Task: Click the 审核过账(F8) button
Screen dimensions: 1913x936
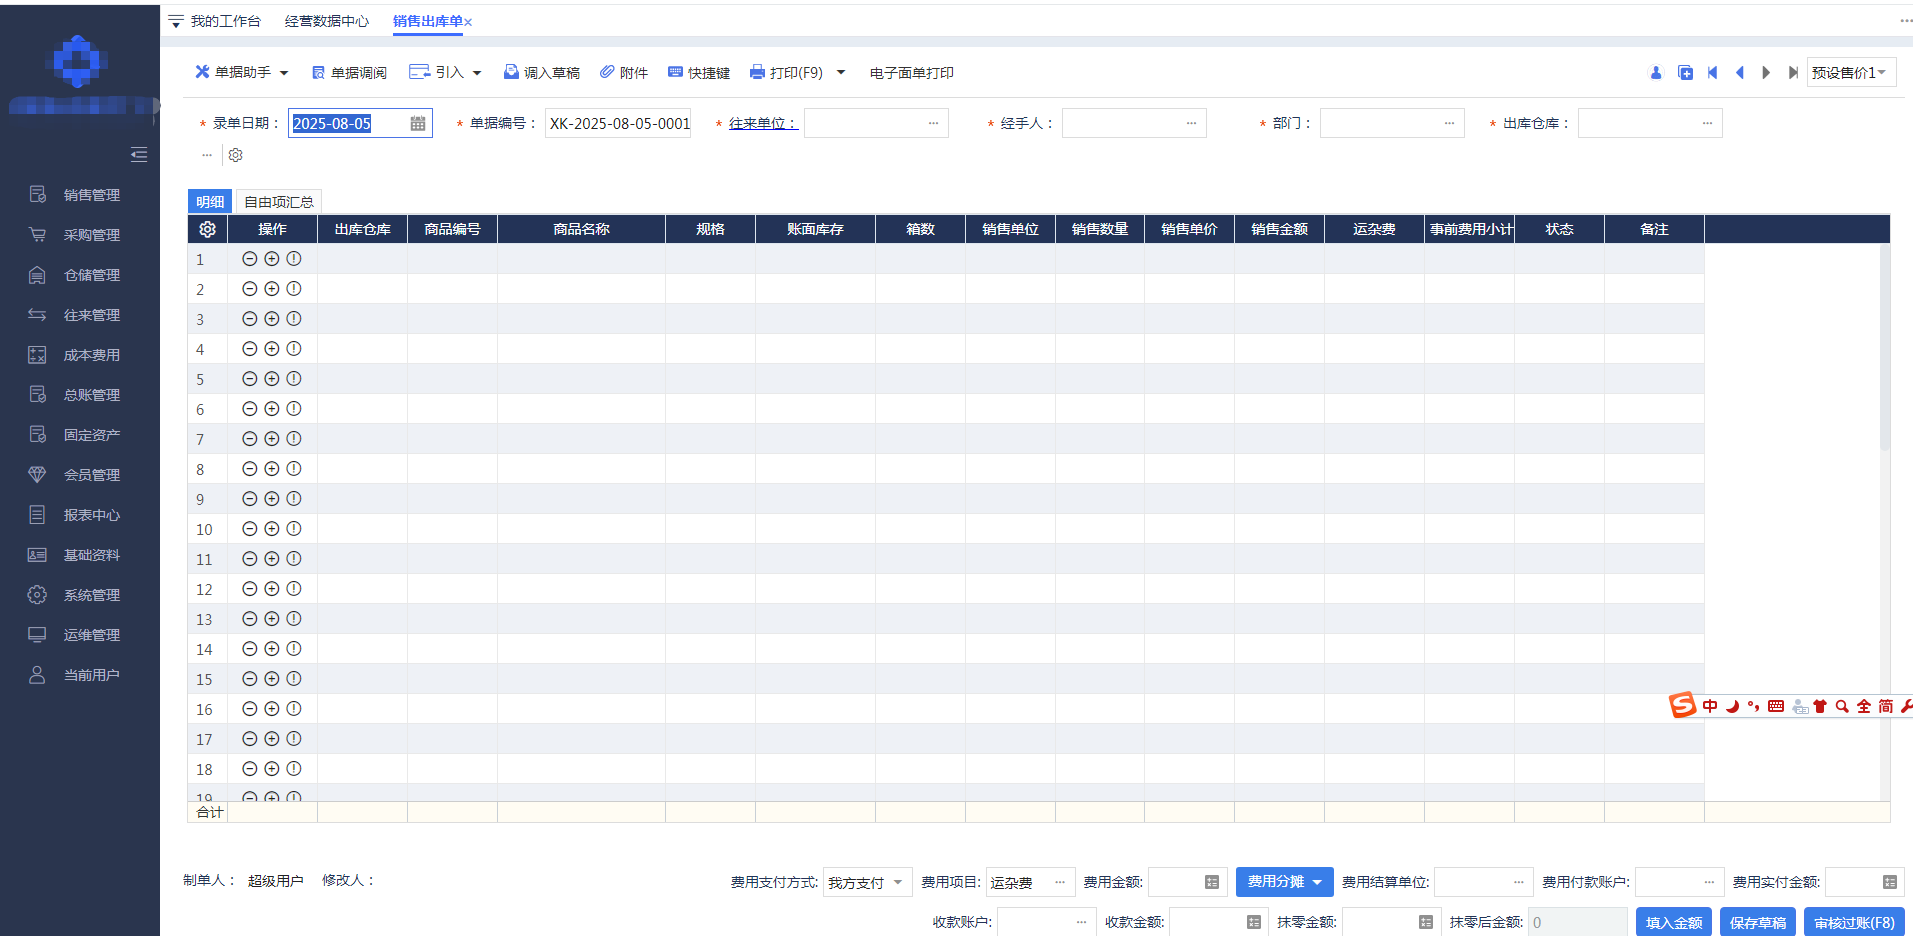Action: (x=1853, y=922)
